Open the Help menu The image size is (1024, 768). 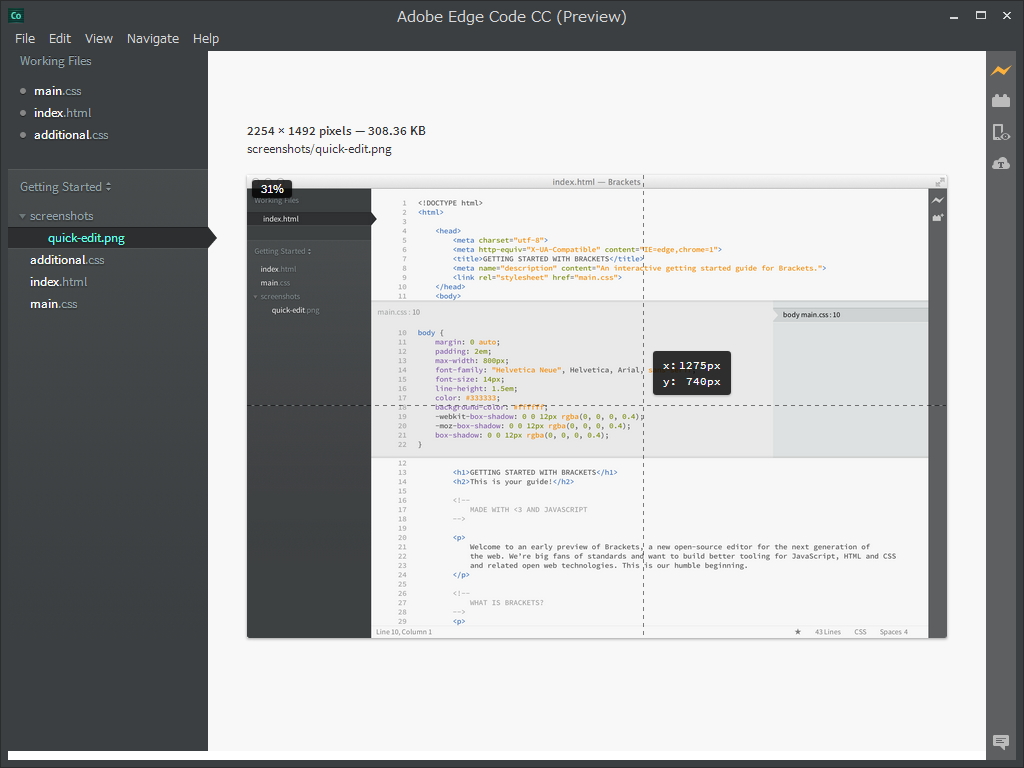(x=206, y=38)
